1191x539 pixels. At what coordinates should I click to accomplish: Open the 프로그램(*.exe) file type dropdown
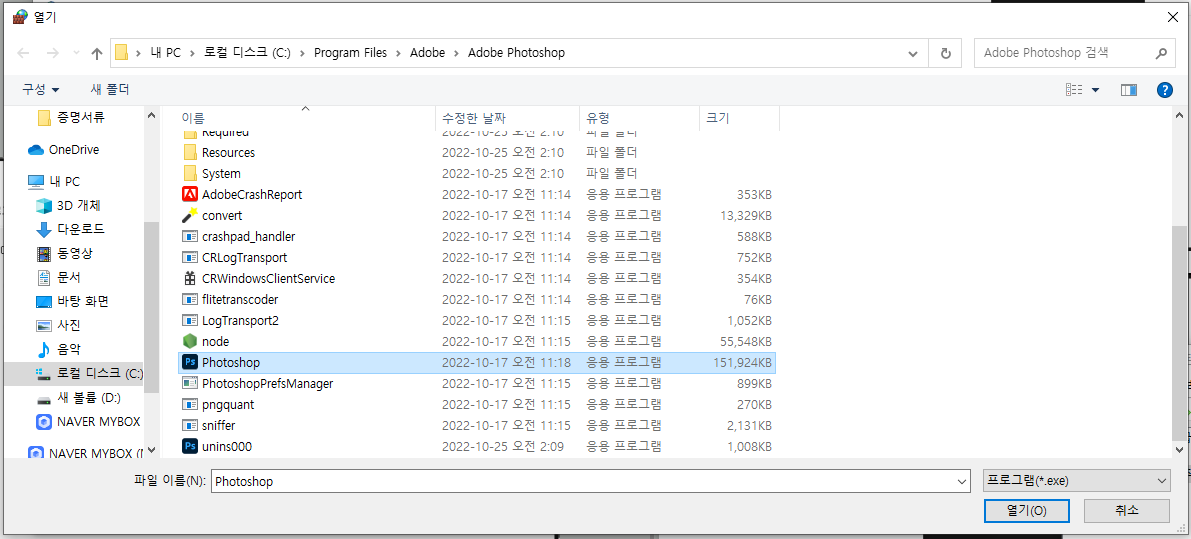[x=1076, y=481]
